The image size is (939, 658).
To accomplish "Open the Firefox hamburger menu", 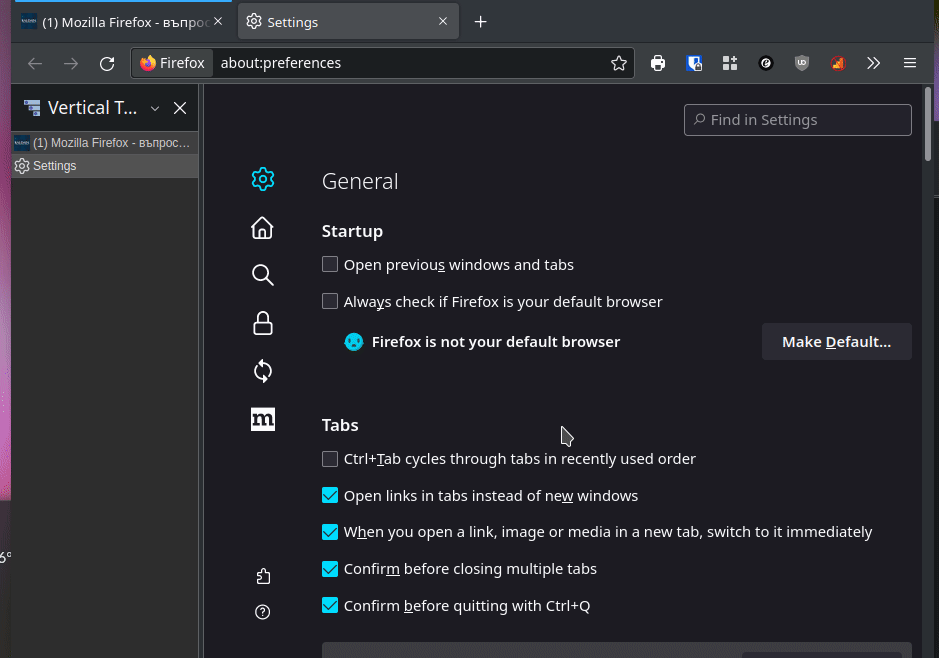I will click(x=910, y=63).
